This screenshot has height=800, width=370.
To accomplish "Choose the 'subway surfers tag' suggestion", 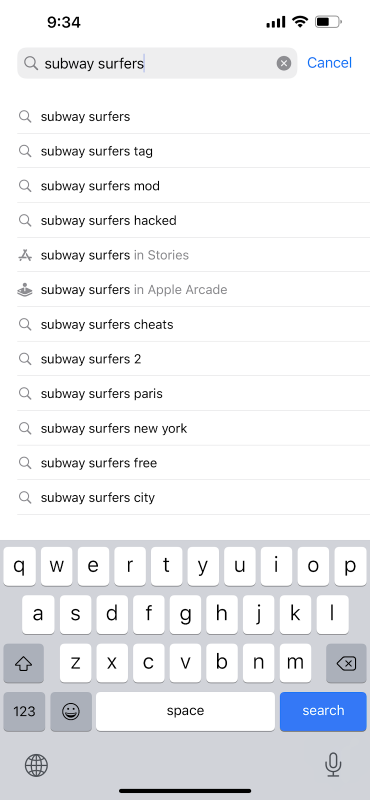I will (x=193, y=151).
